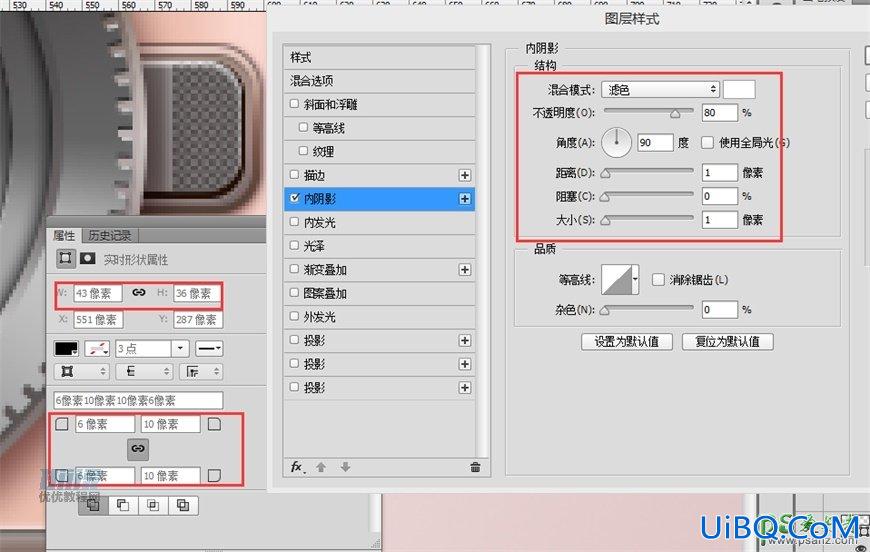Switch to the 历史记录 tab
Image resolution: width=870 pixels, height=552 pixels.
click(x=110, y=235)
